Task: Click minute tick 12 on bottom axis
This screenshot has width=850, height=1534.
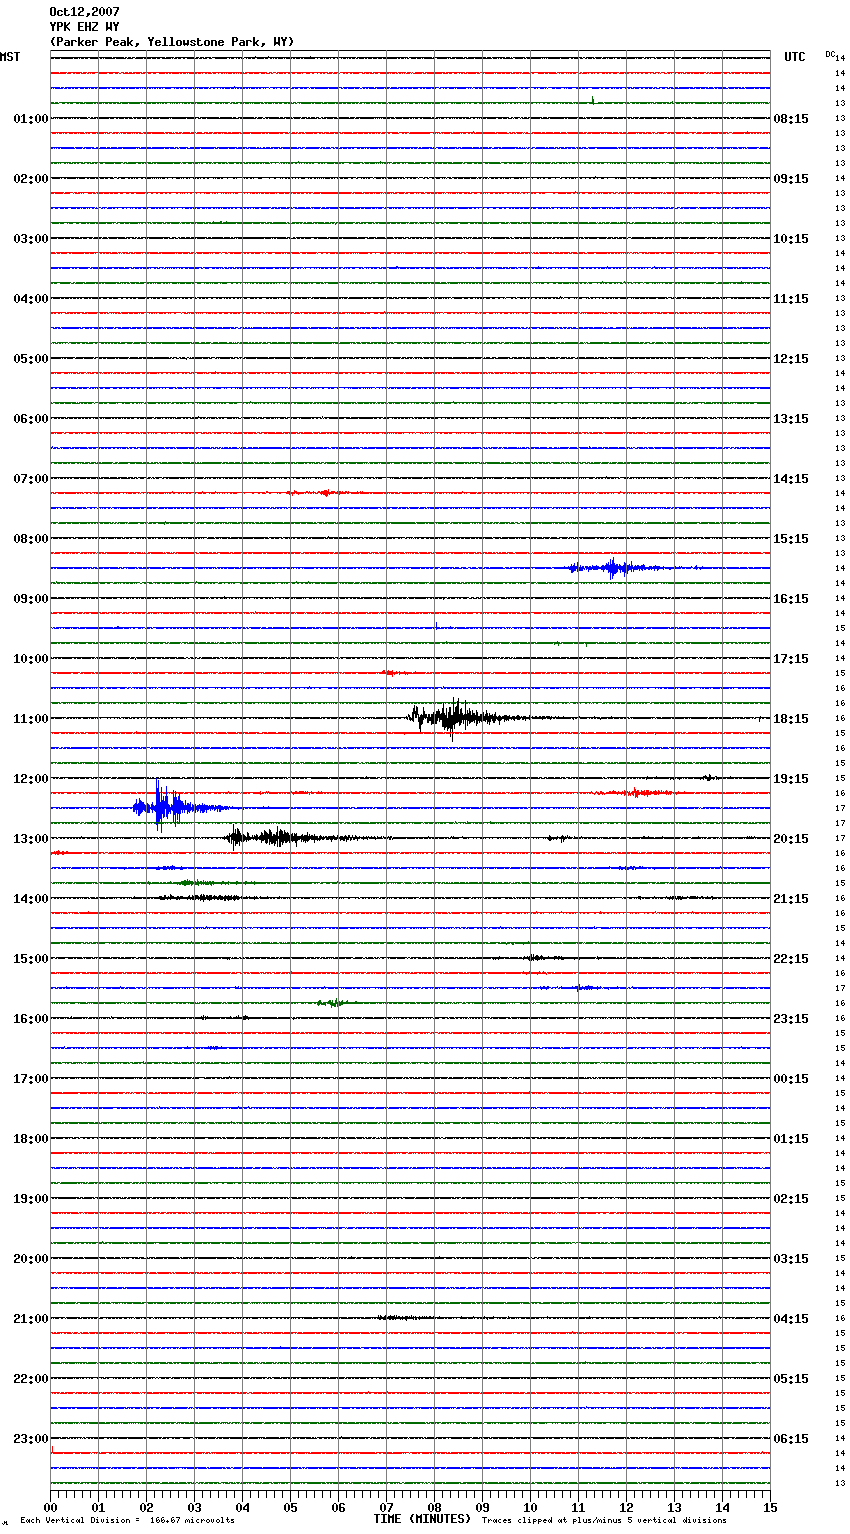Action: pyautogui.click(x=626, y=1507)
